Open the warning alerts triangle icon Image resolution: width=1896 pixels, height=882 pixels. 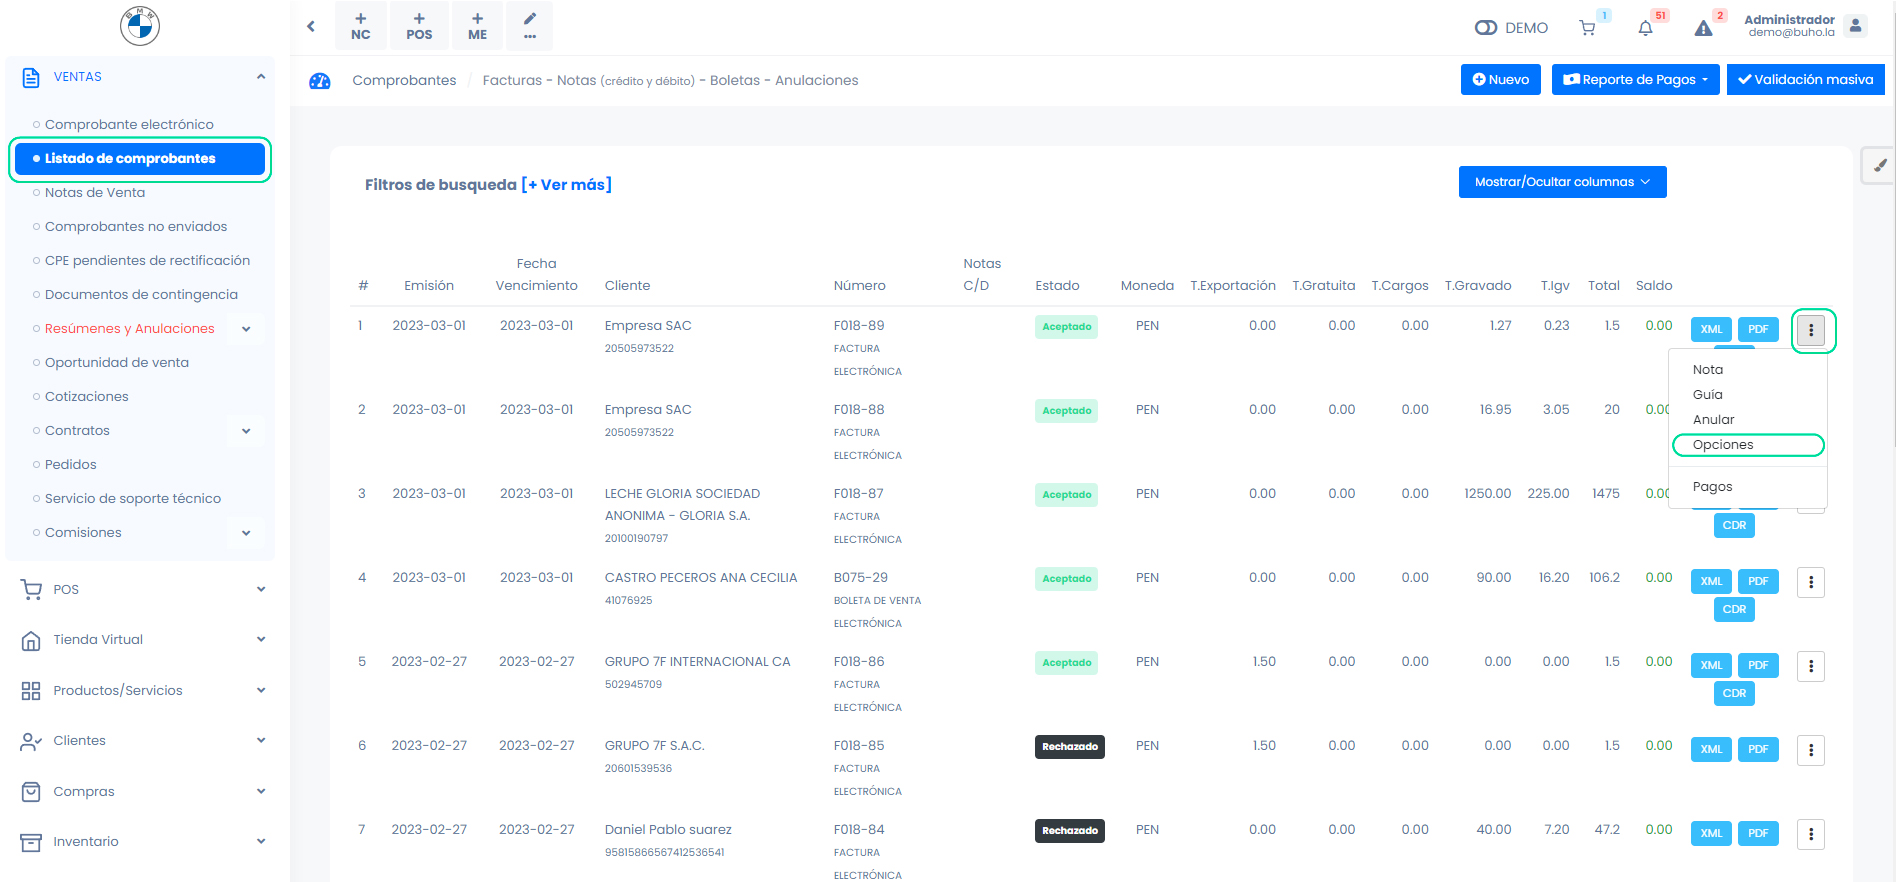point(1703,28)
